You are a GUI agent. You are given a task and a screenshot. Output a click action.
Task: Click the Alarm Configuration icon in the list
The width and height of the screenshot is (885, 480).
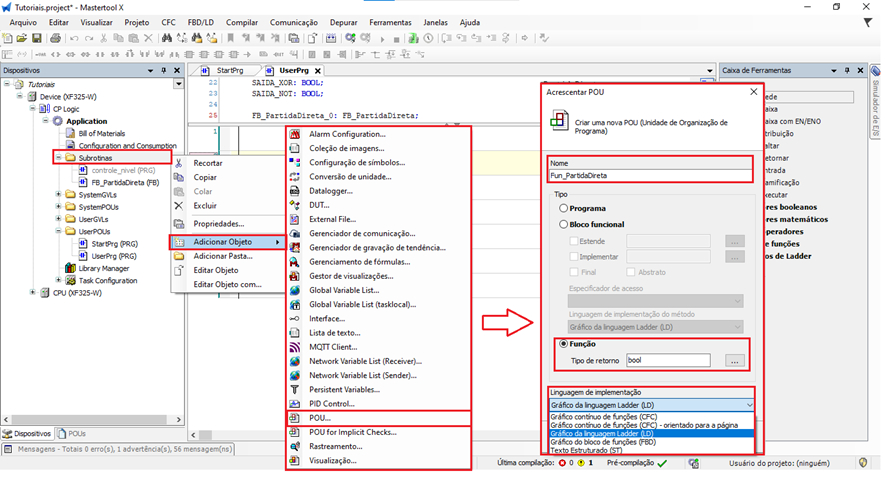coord(295,134)
